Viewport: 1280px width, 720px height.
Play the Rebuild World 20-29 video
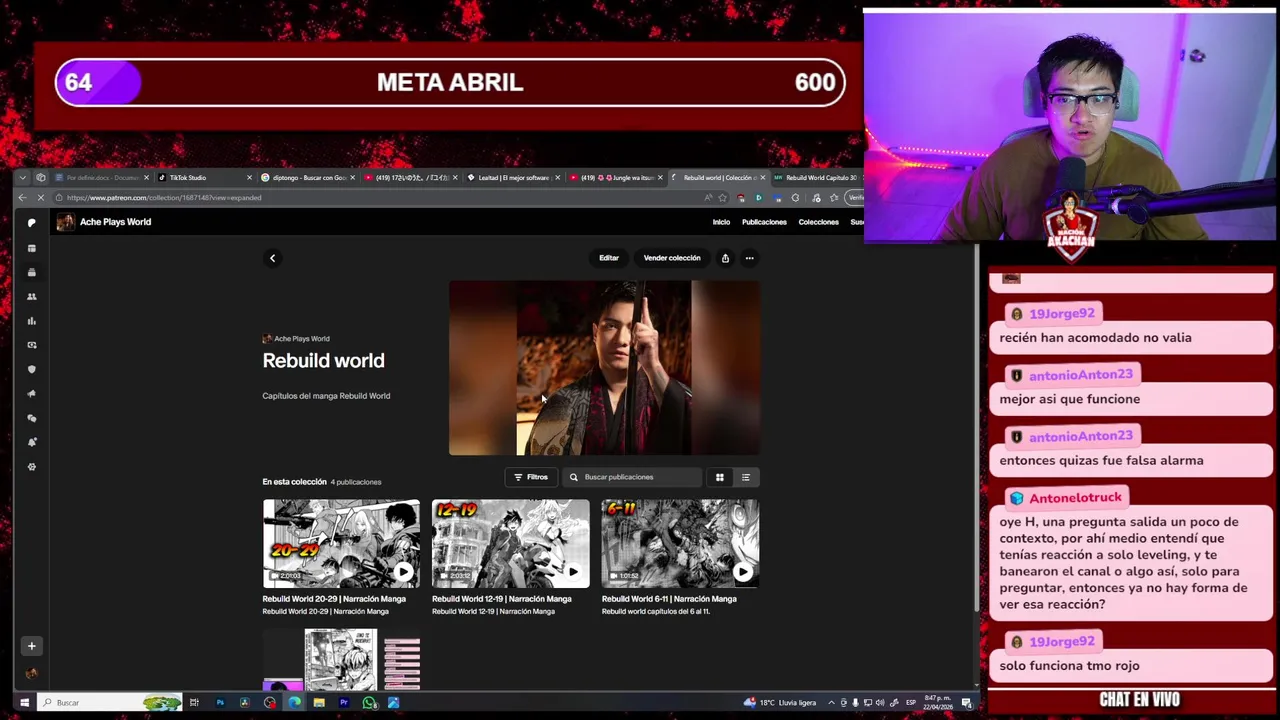pos(403,572)
